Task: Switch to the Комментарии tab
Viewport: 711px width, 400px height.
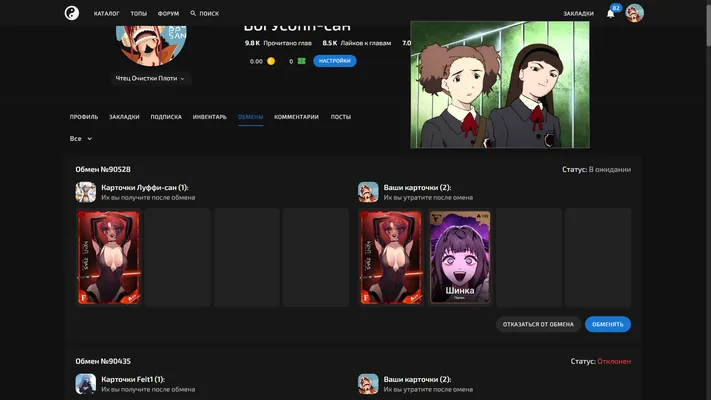Action: (296, 117)
